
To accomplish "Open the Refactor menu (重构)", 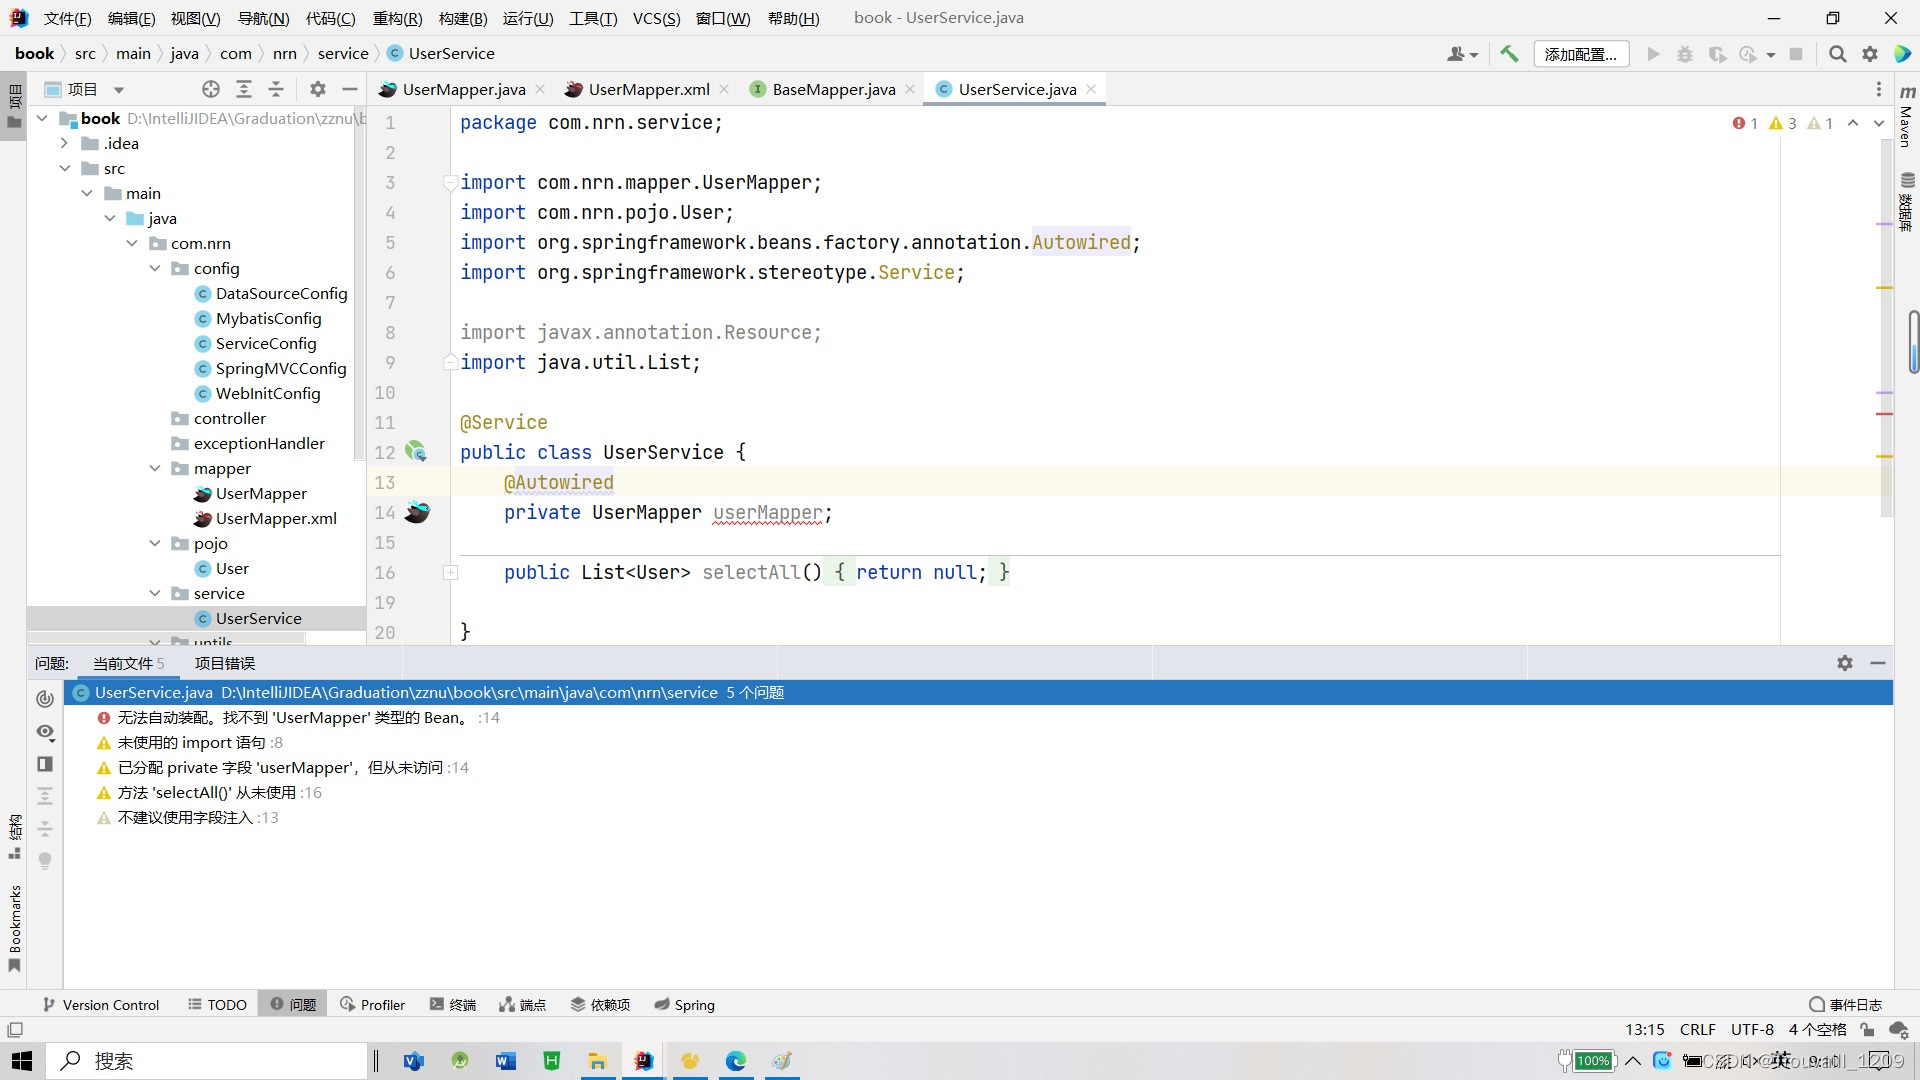I will (x=397, y=18).
